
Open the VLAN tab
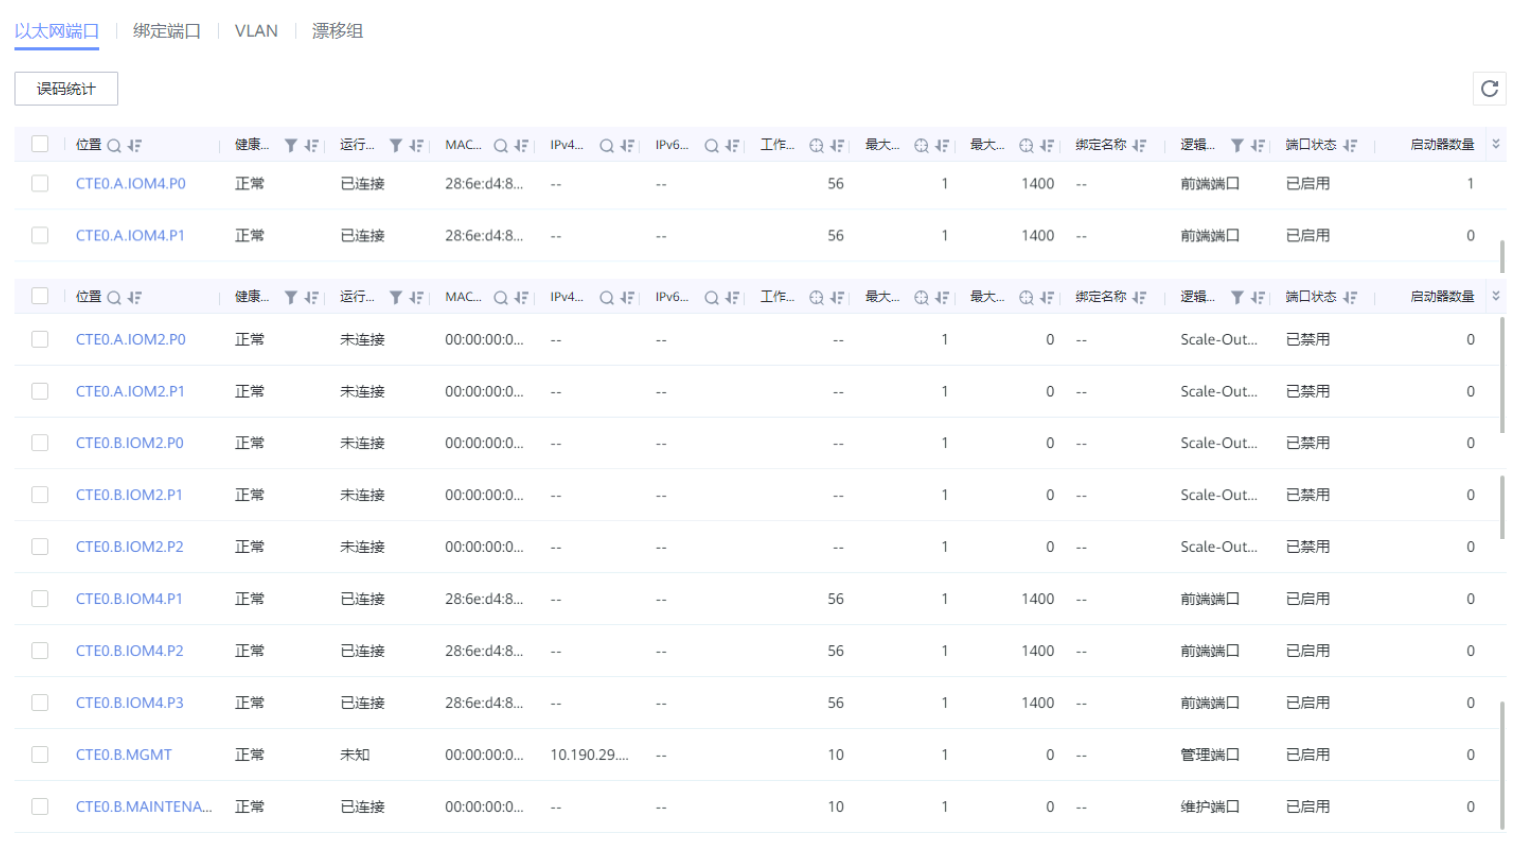pos(256,31)
